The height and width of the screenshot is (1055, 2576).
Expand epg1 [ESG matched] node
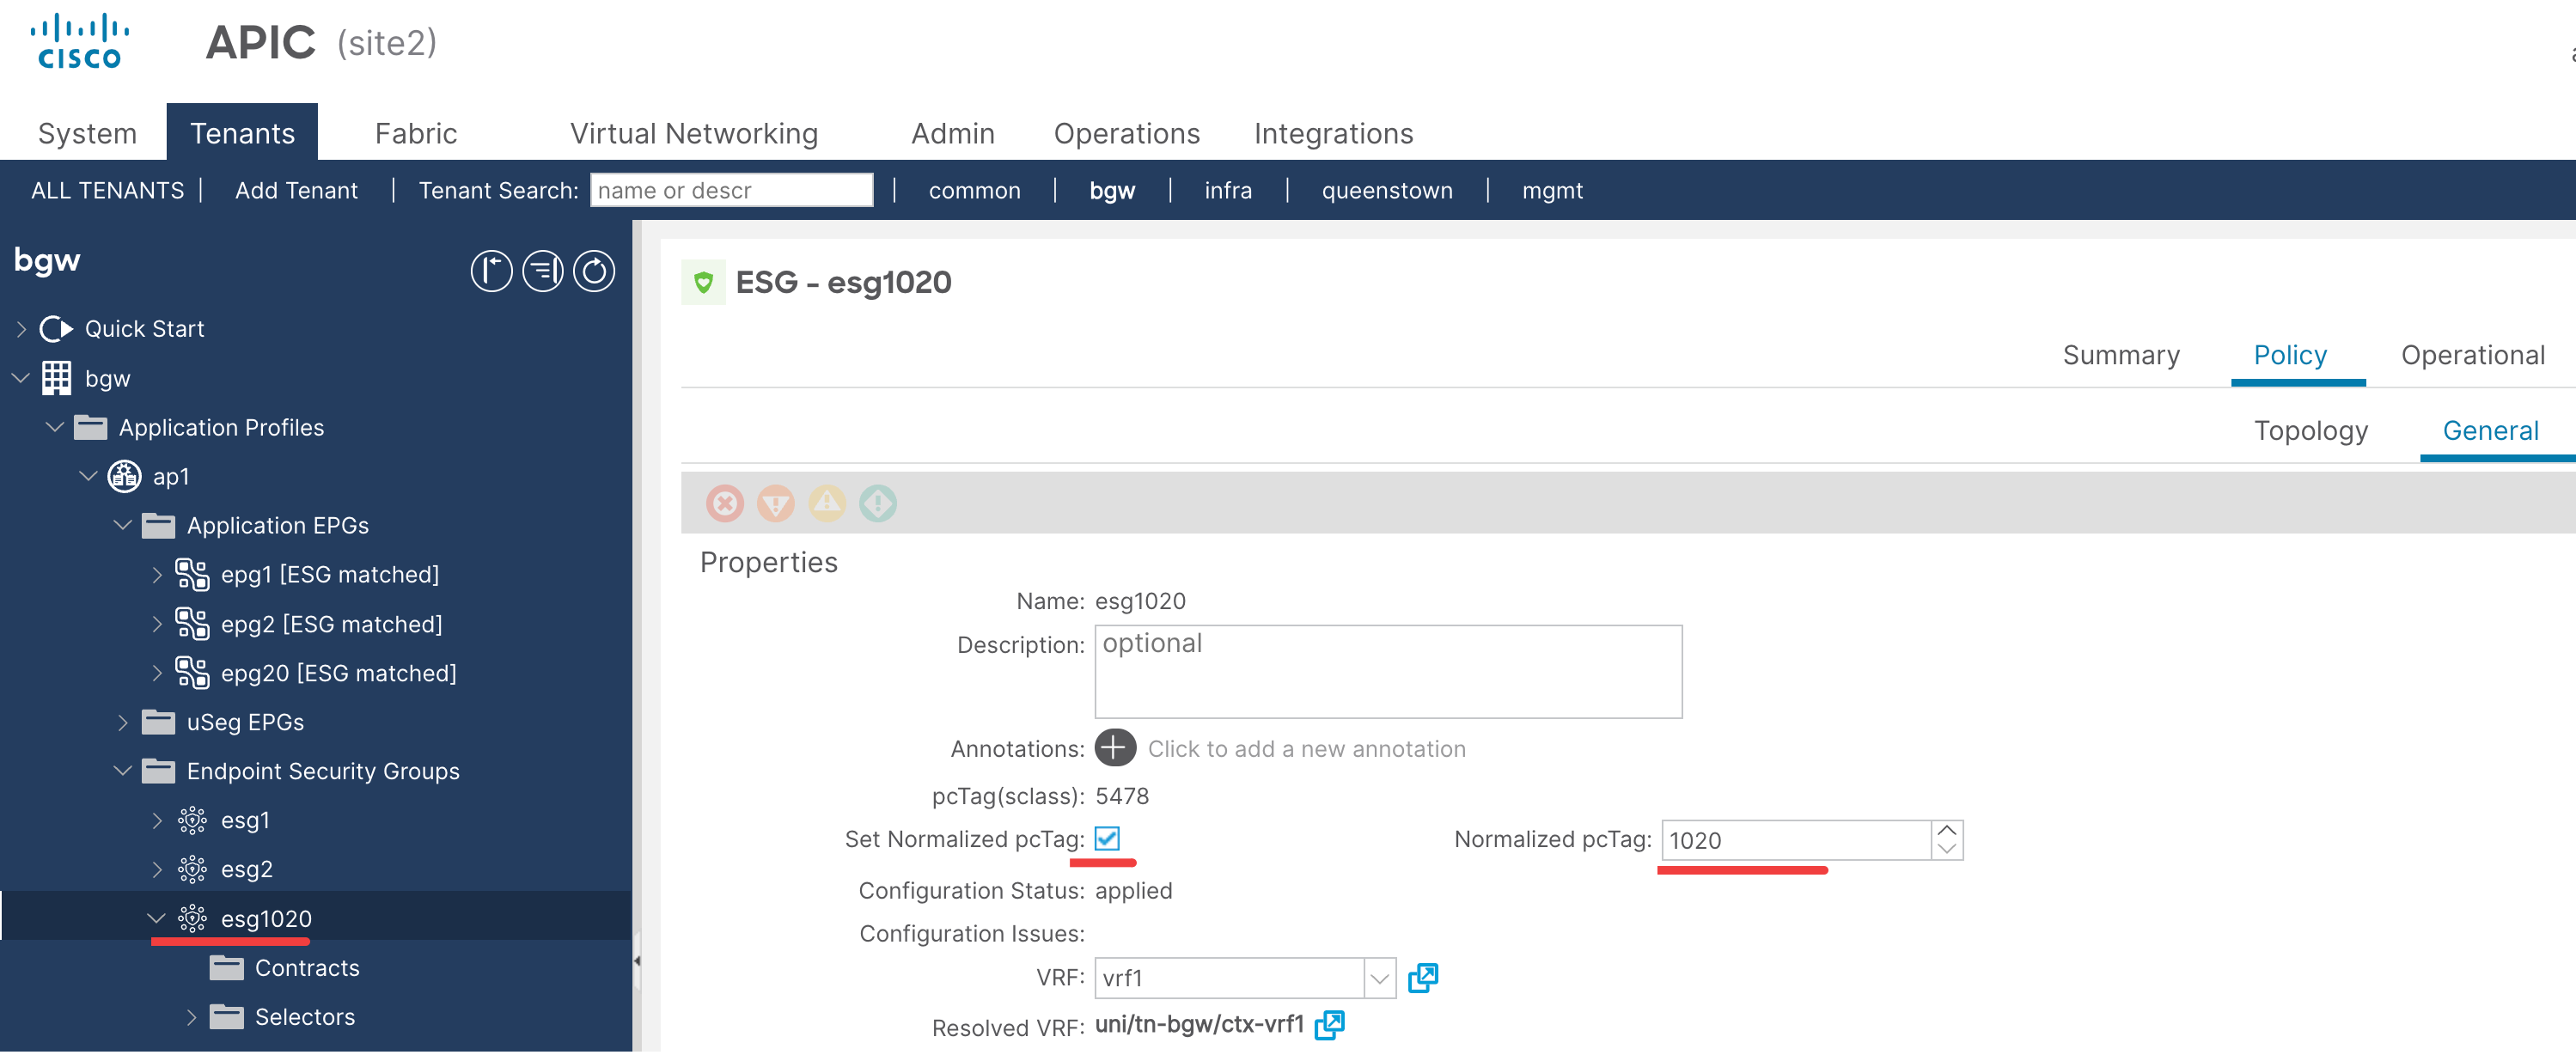point(157,575)
